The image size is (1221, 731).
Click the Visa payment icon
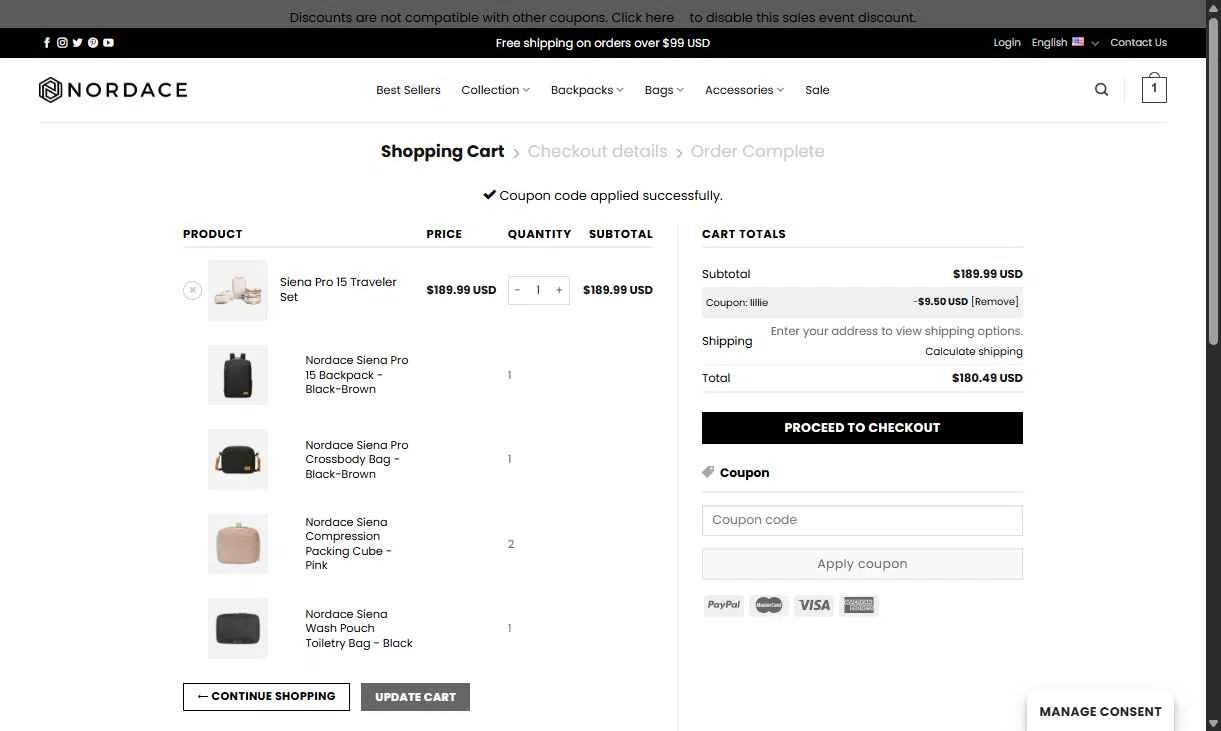pyautogui.click(x=814, y=605)
